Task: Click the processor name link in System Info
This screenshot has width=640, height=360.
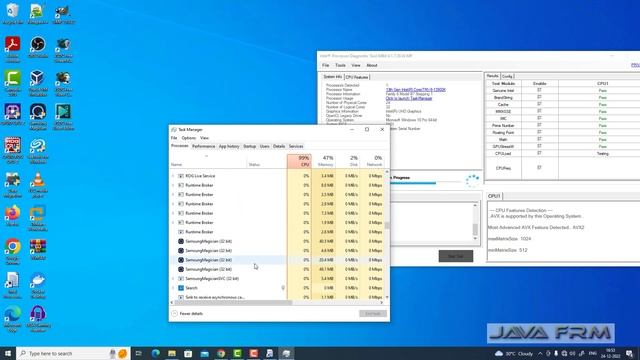Action: (416, 89)
